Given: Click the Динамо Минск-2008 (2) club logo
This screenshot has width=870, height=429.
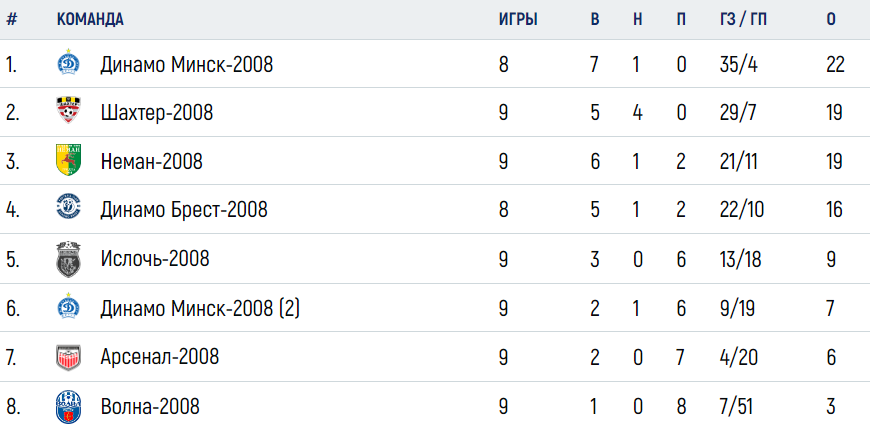Looking at the screenshot, I should pyautogui.click(x=68, y=306).
